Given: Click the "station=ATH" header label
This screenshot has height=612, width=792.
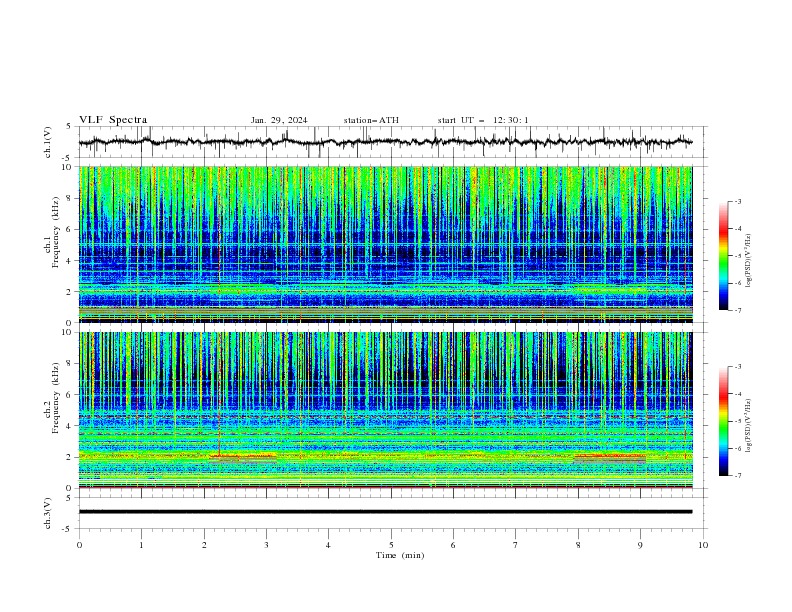Looking at the screenshot, I should [x=371, y=120].
